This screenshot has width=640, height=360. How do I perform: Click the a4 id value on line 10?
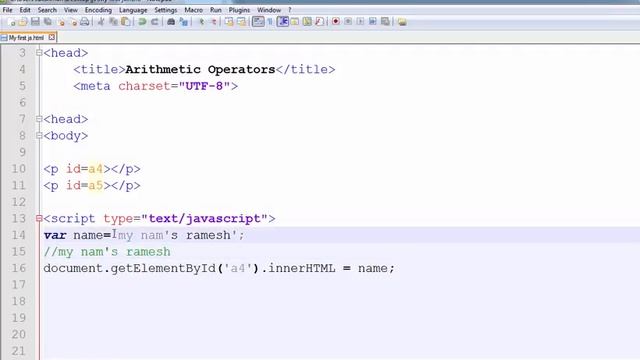(x=96, y=169)
